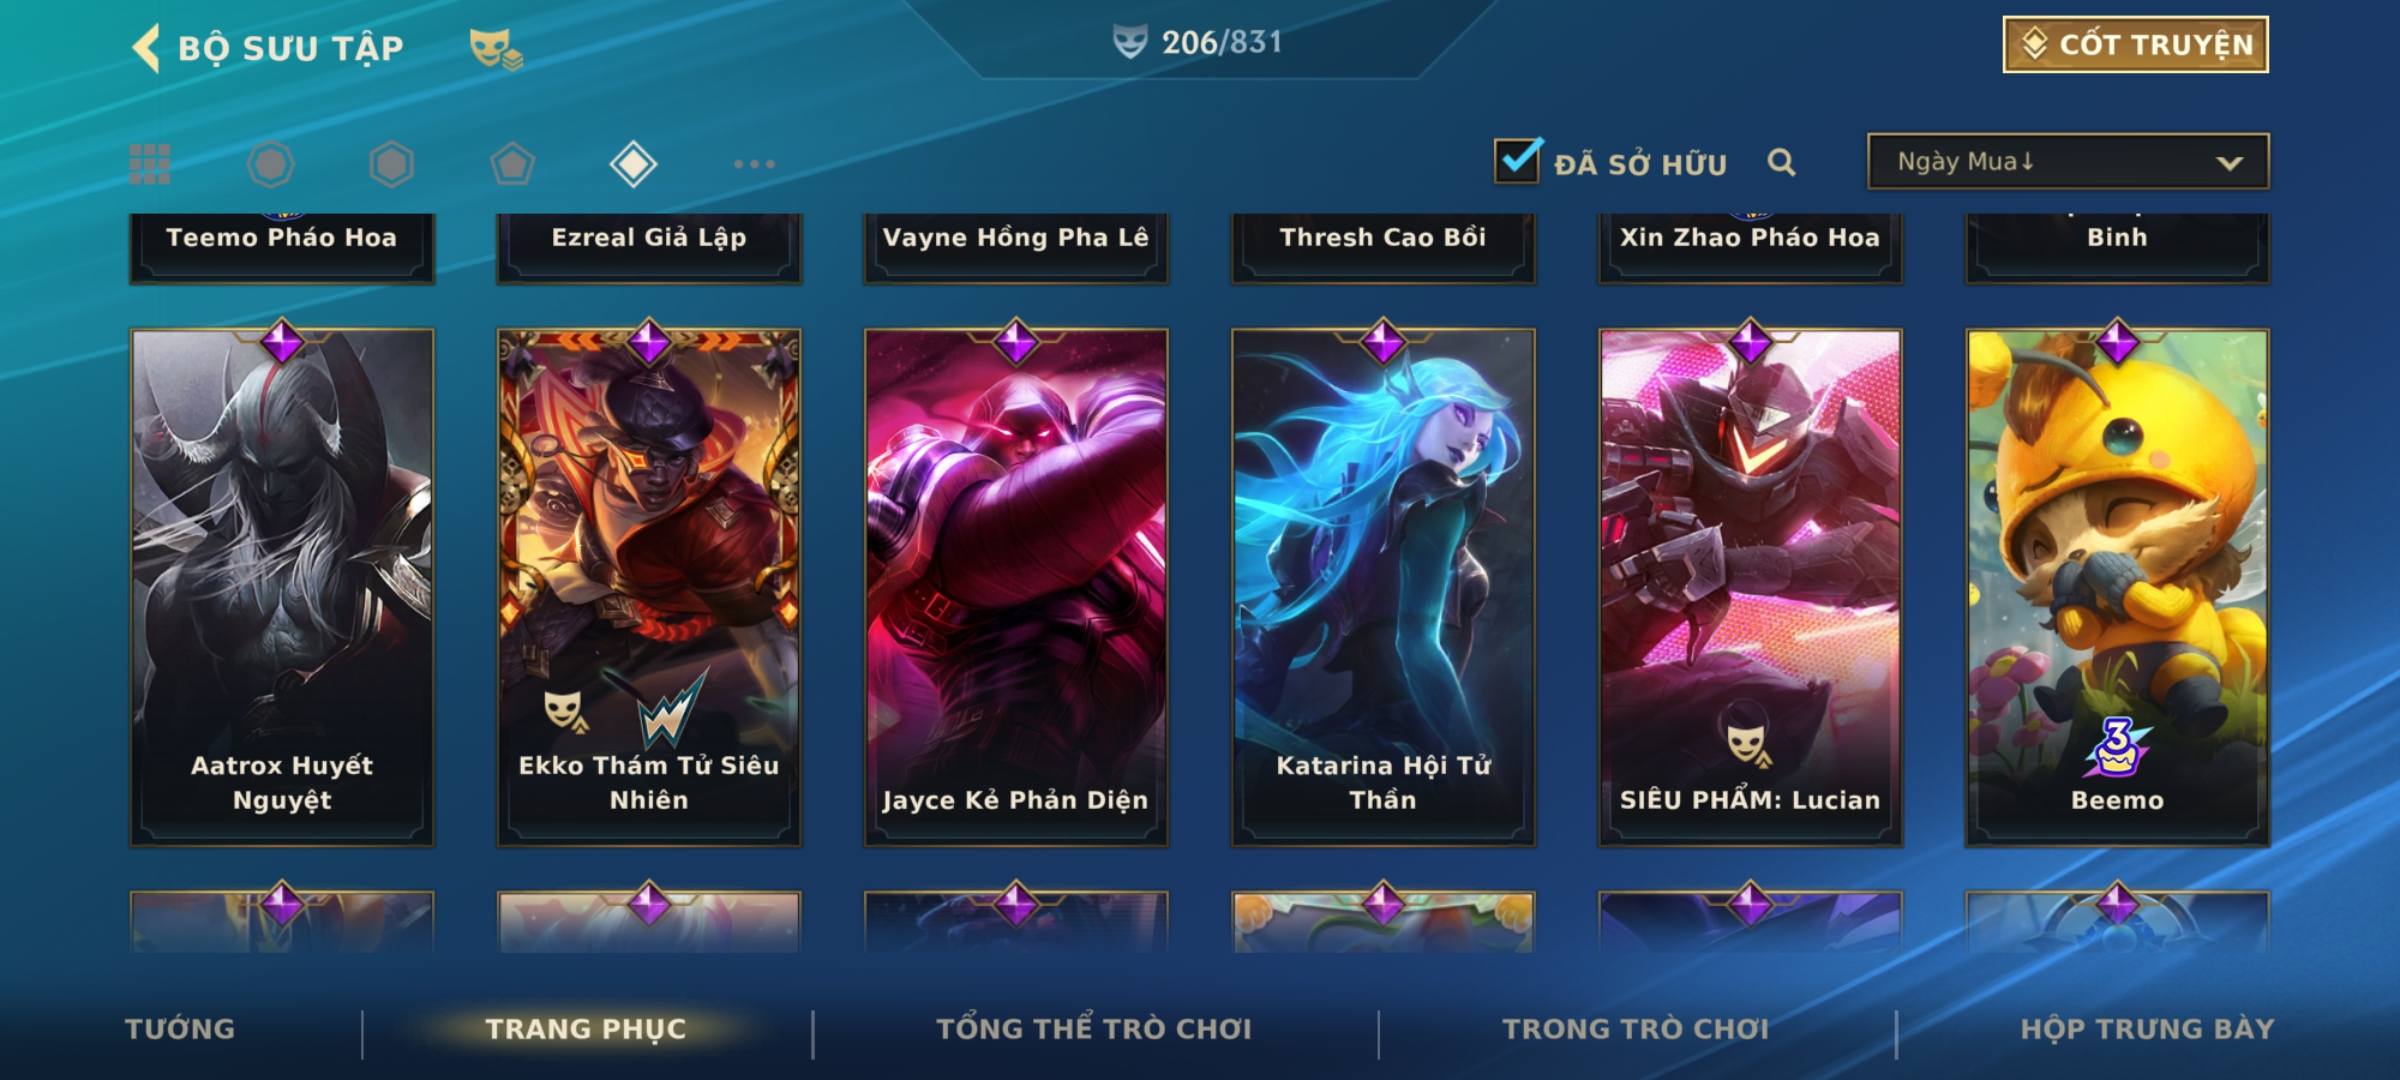Open the three-dots more filters icon
The image size is (2400, 1080).
tap(754, 164)
